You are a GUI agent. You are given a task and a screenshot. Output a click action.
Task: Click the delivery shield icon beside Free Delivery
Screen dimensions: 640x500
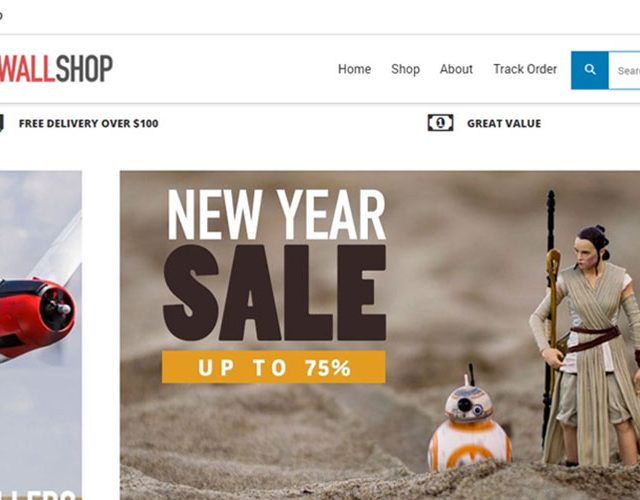pos(1,123)
